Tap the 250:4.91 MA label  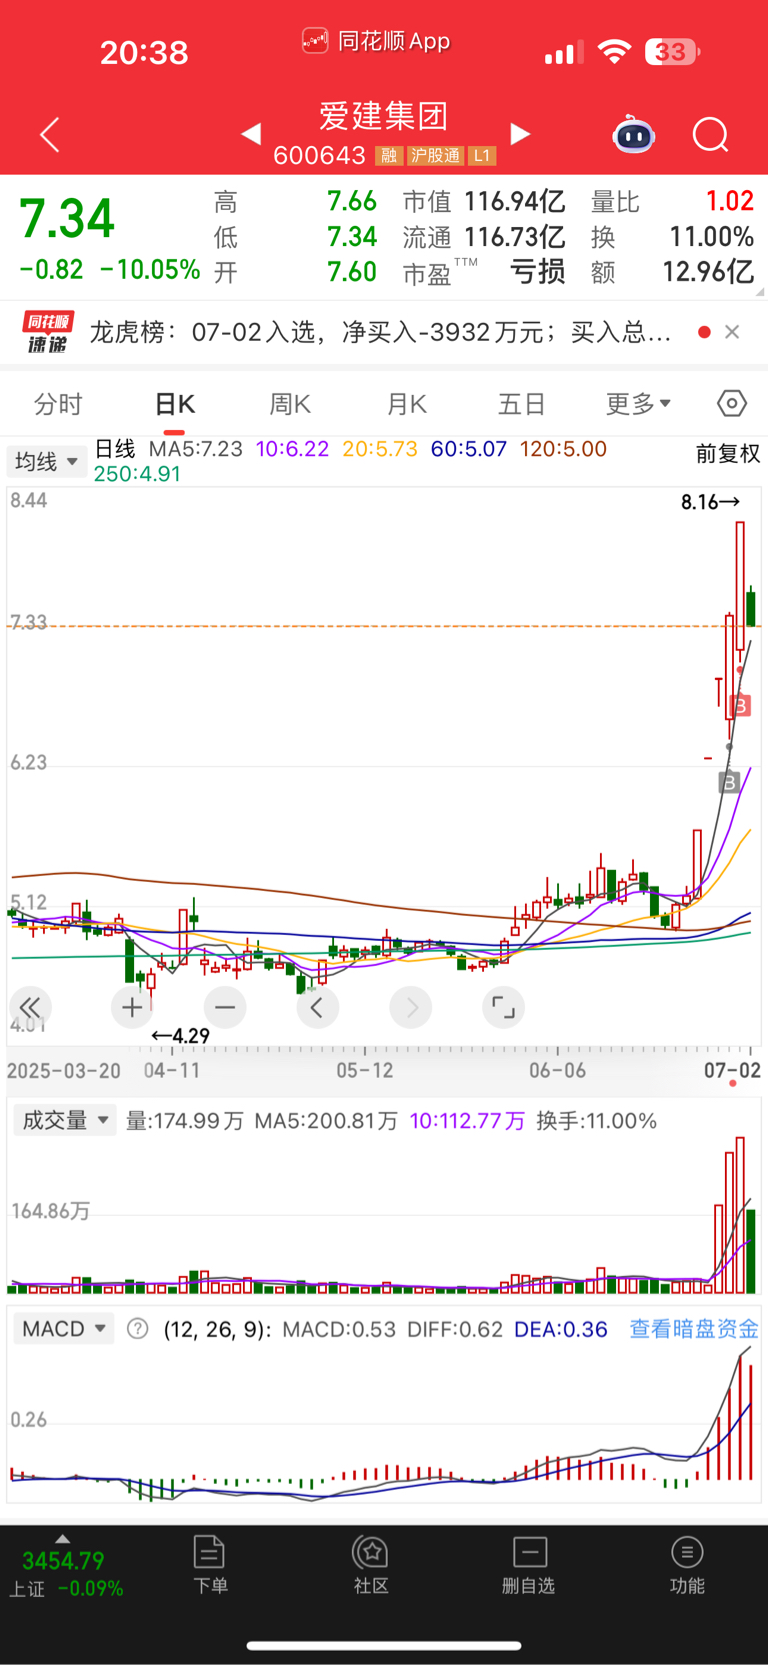click(x=137, y=474)
